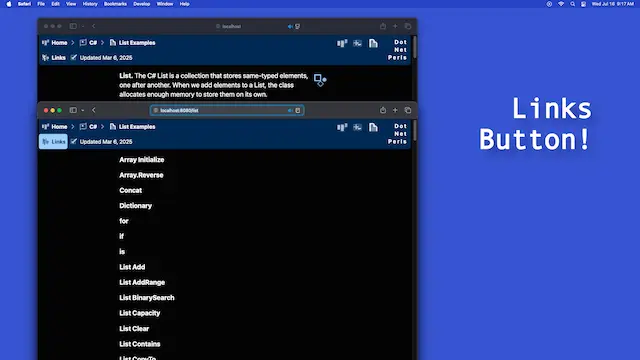
Task: Click the middle header icon in back window
Action: click(x=358, y=43)
